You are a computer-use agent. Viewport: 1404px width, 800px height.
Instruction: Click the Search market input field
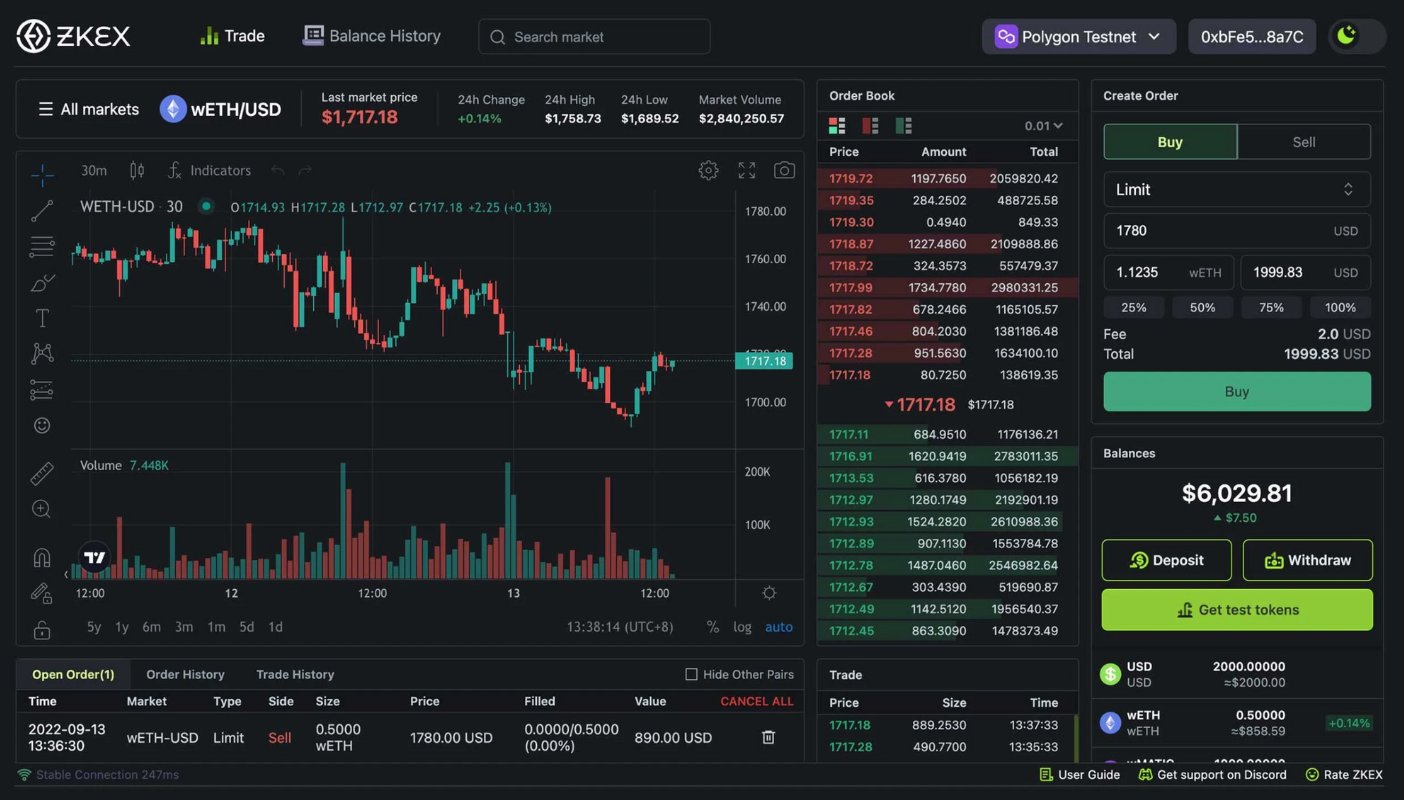pos(595,37)
